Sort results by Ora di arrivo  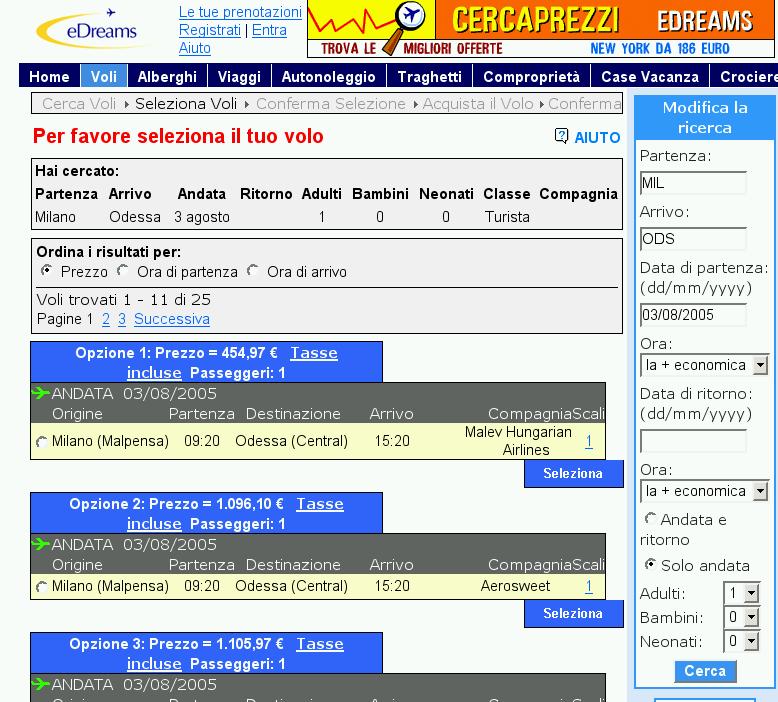(252, 271)
